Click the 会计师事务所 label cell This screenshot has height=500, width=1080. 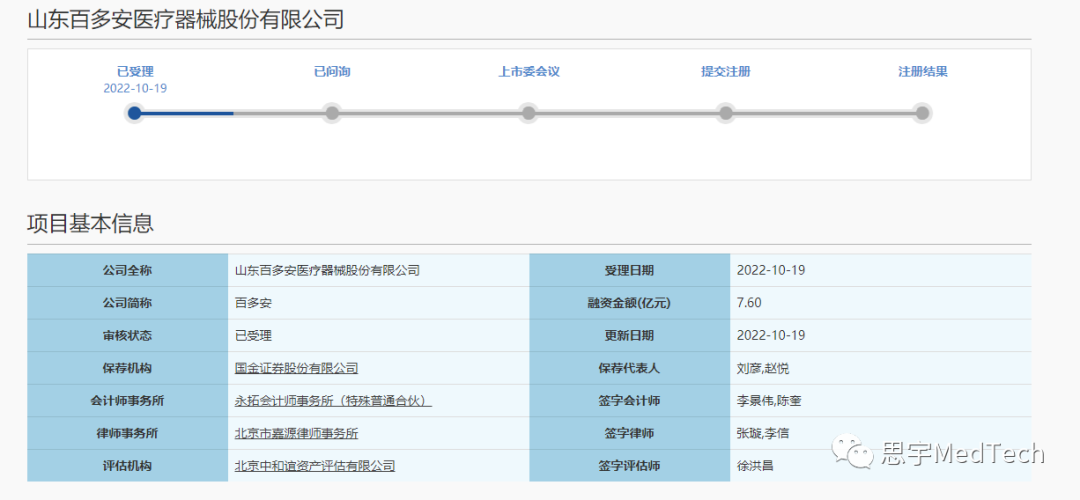tap(127, 401)
